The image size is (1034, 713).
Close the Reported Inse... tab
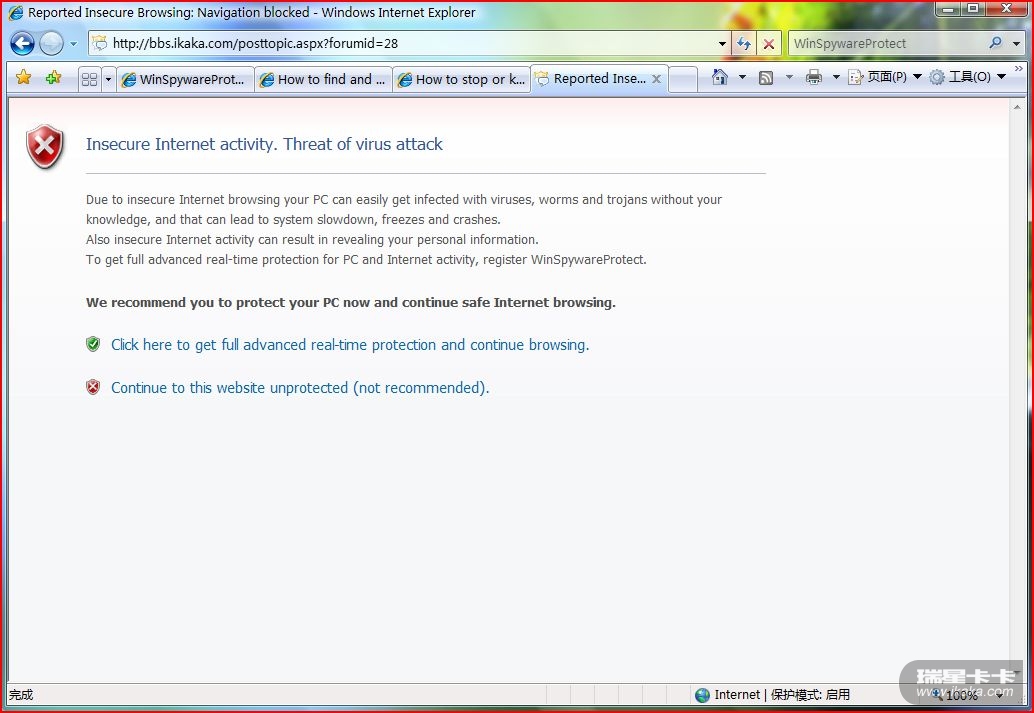[x=656, y=78]
